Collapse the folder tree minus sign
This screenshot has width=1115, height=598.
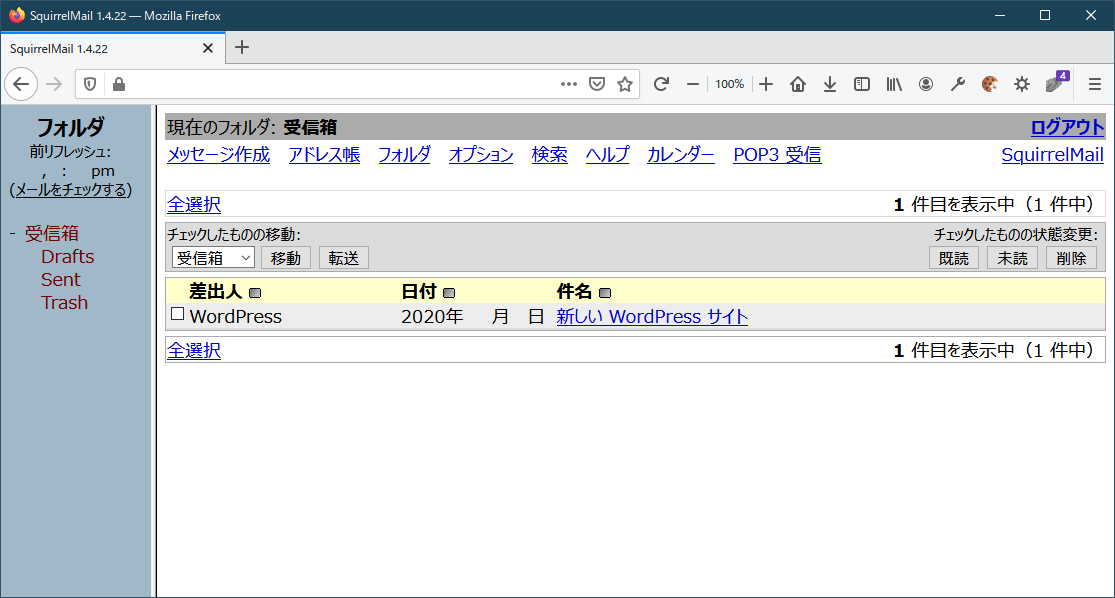(x=12, y=233)
